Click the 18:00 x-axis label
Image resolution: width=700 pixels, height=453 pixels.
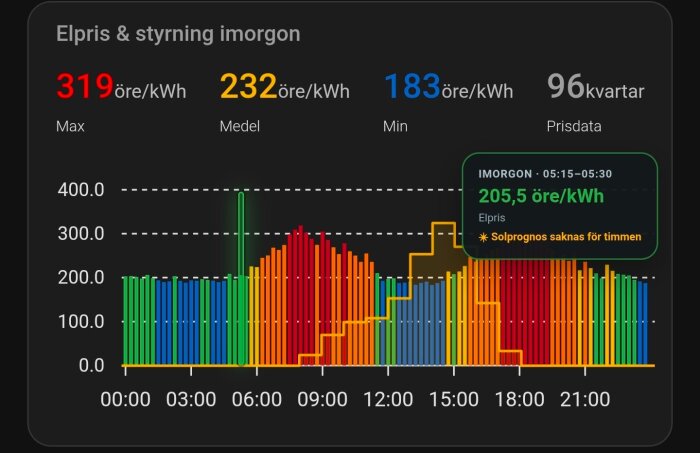pyautogui.click(x=519, y=399)
